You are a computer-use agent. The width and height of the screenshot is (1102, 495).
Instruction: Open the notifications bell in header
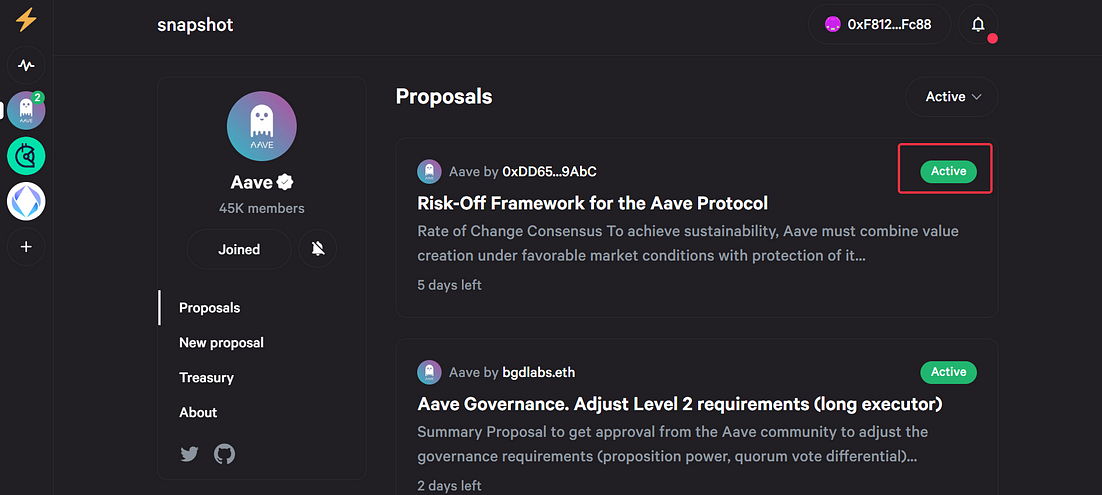point(978,25)
